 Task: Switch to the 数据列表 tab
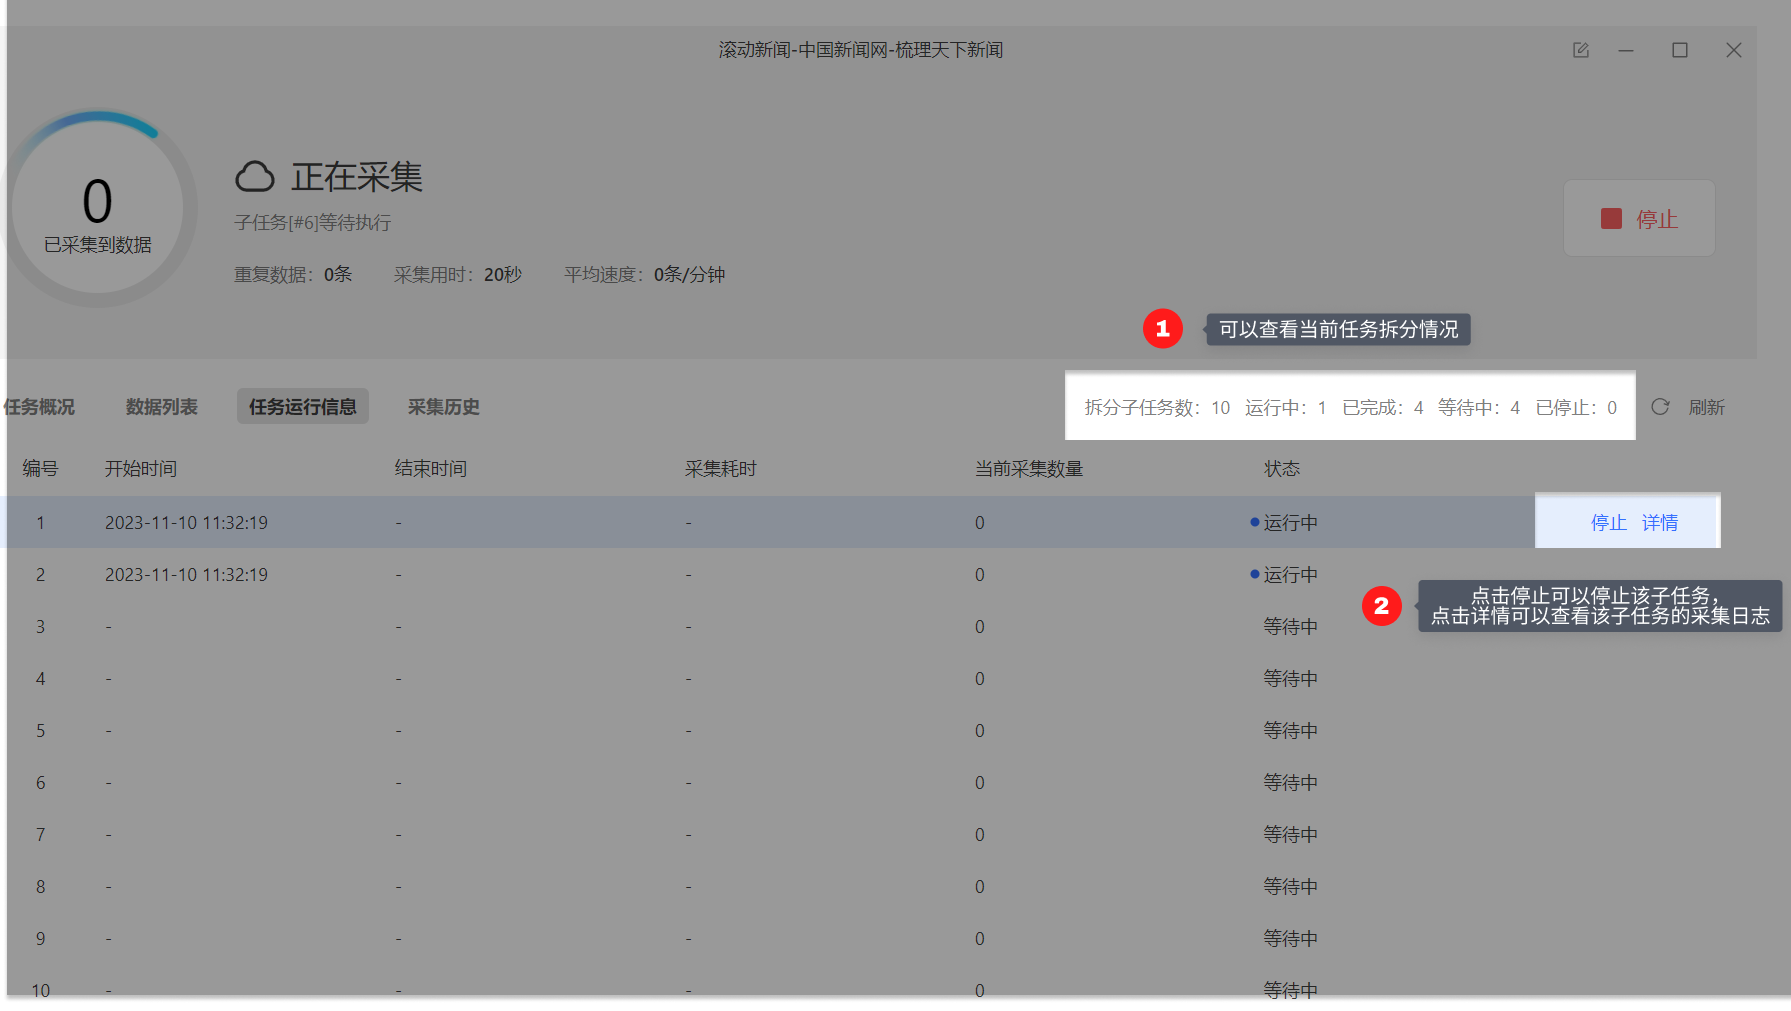point(162,407)
